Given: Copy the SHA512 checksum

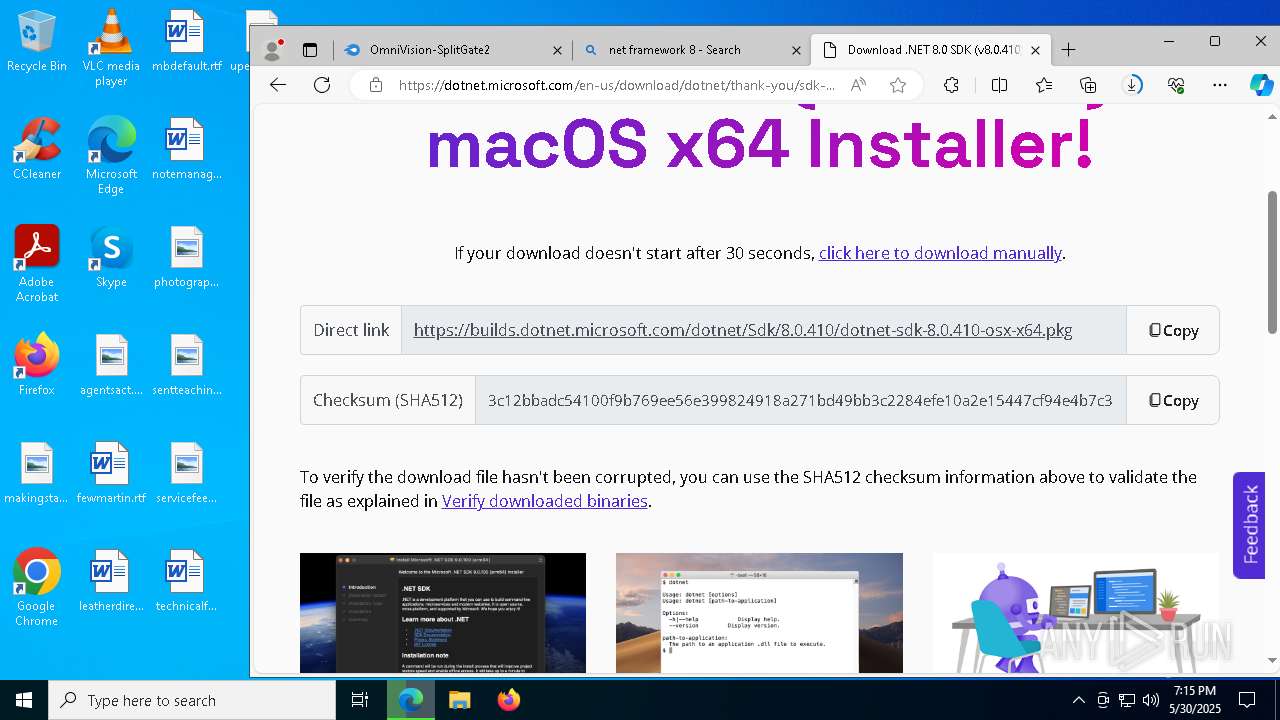Looking at the screenshot, I should (1173, 400).
